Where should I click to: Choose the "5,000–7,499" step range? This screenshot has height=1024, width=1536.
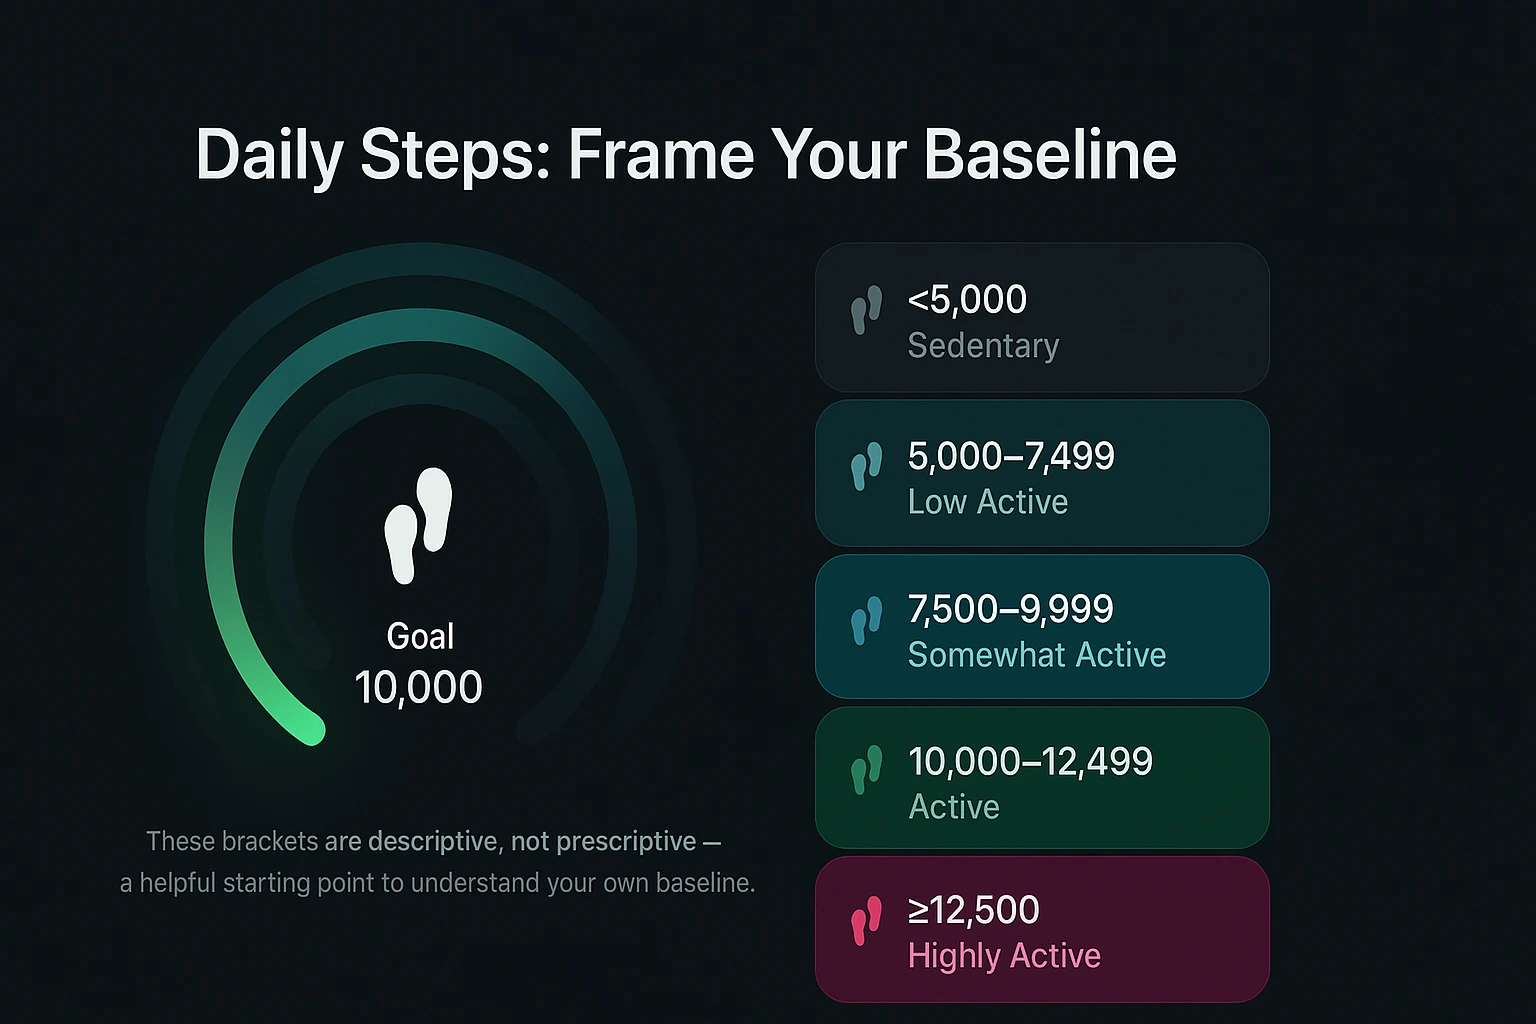pyautogui.click(x=1011, y=456)
